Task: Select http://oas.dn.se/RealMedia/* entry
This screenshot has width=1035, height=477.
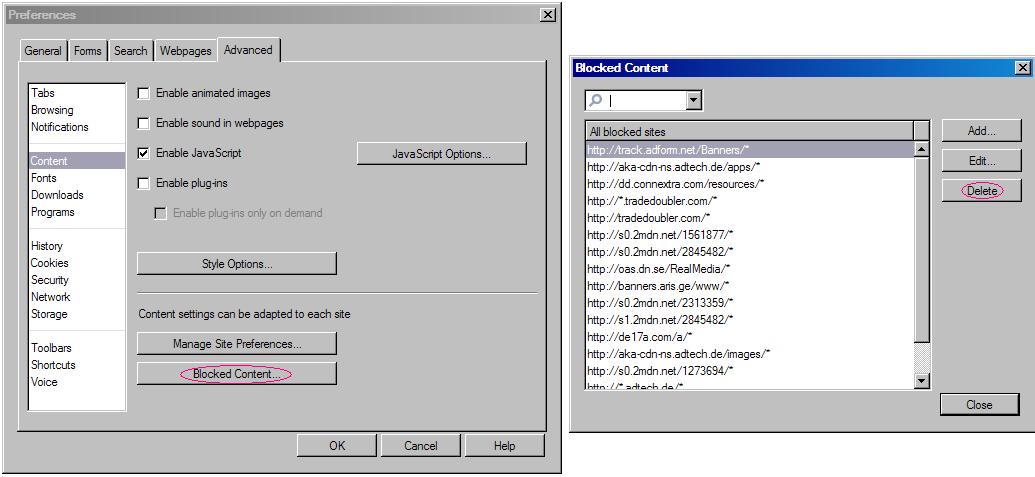Action: point(749,269)
